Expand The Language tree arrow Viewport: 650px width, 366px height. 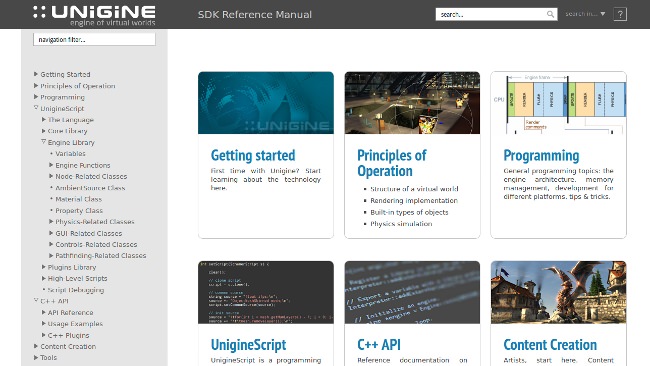pyautogui.click(x=44, y=119)
